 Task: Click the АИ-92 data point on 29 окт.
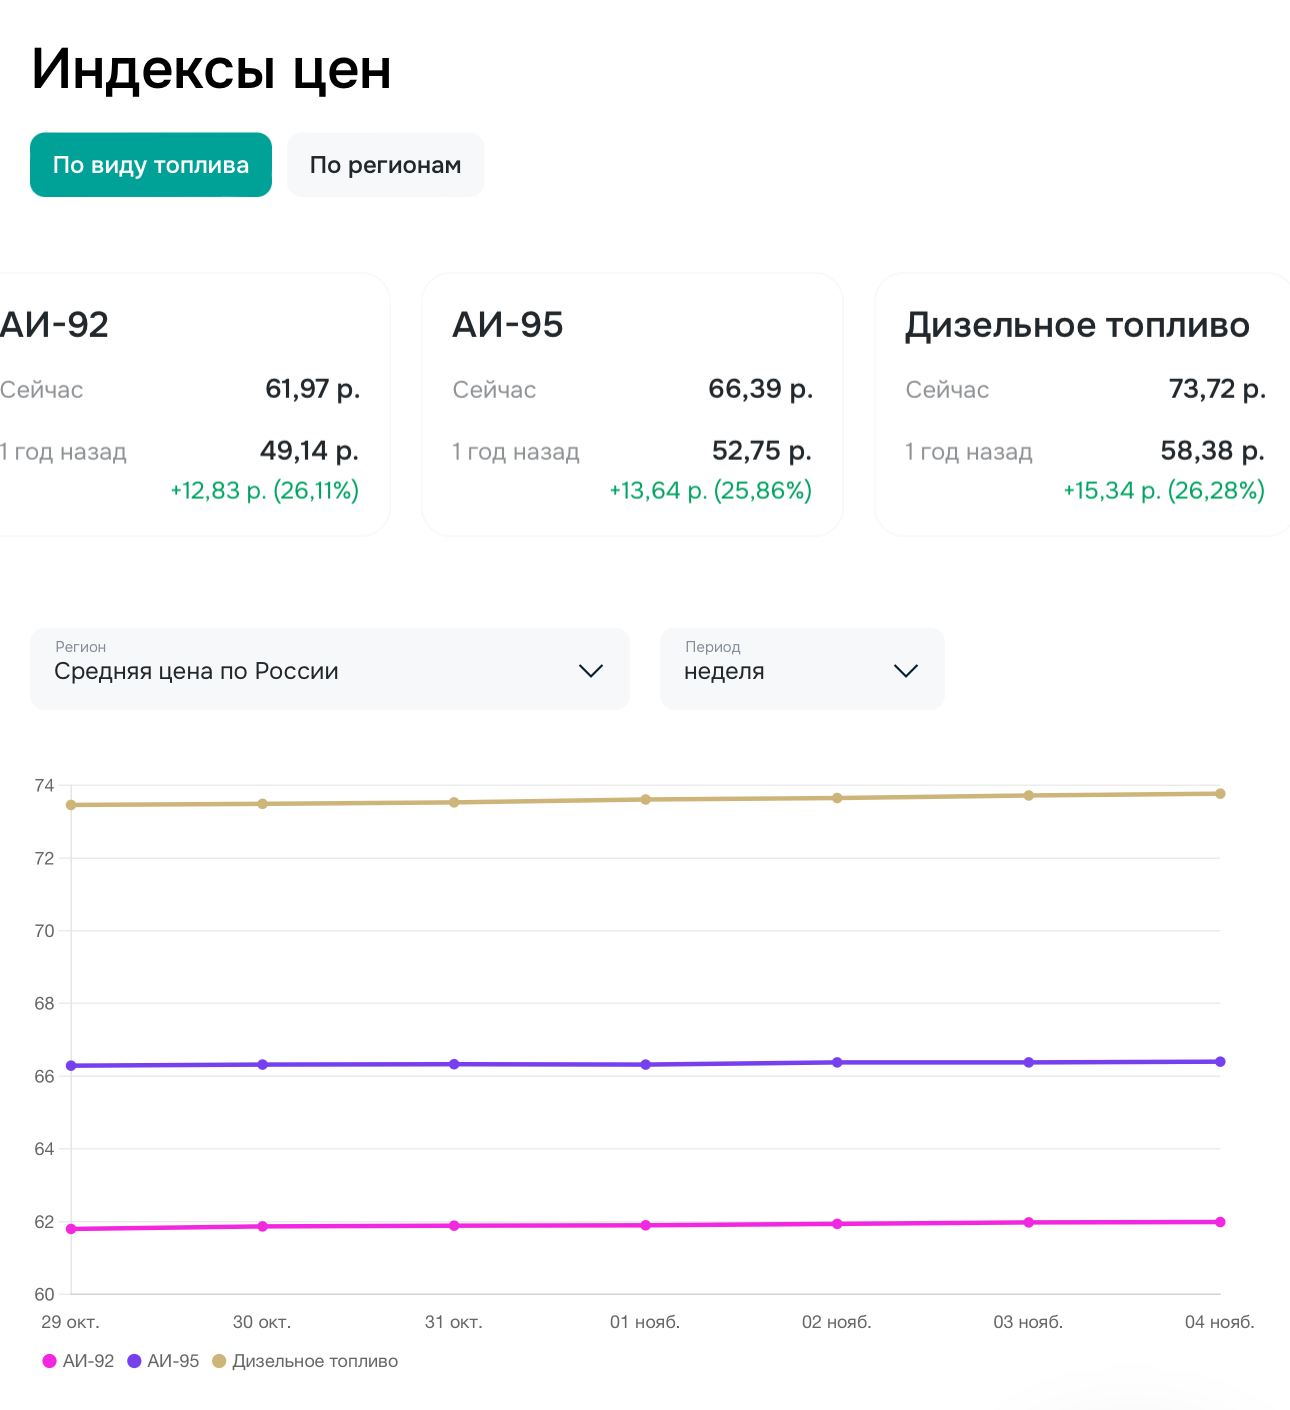pyautogui.click(x=71, y=1229)
